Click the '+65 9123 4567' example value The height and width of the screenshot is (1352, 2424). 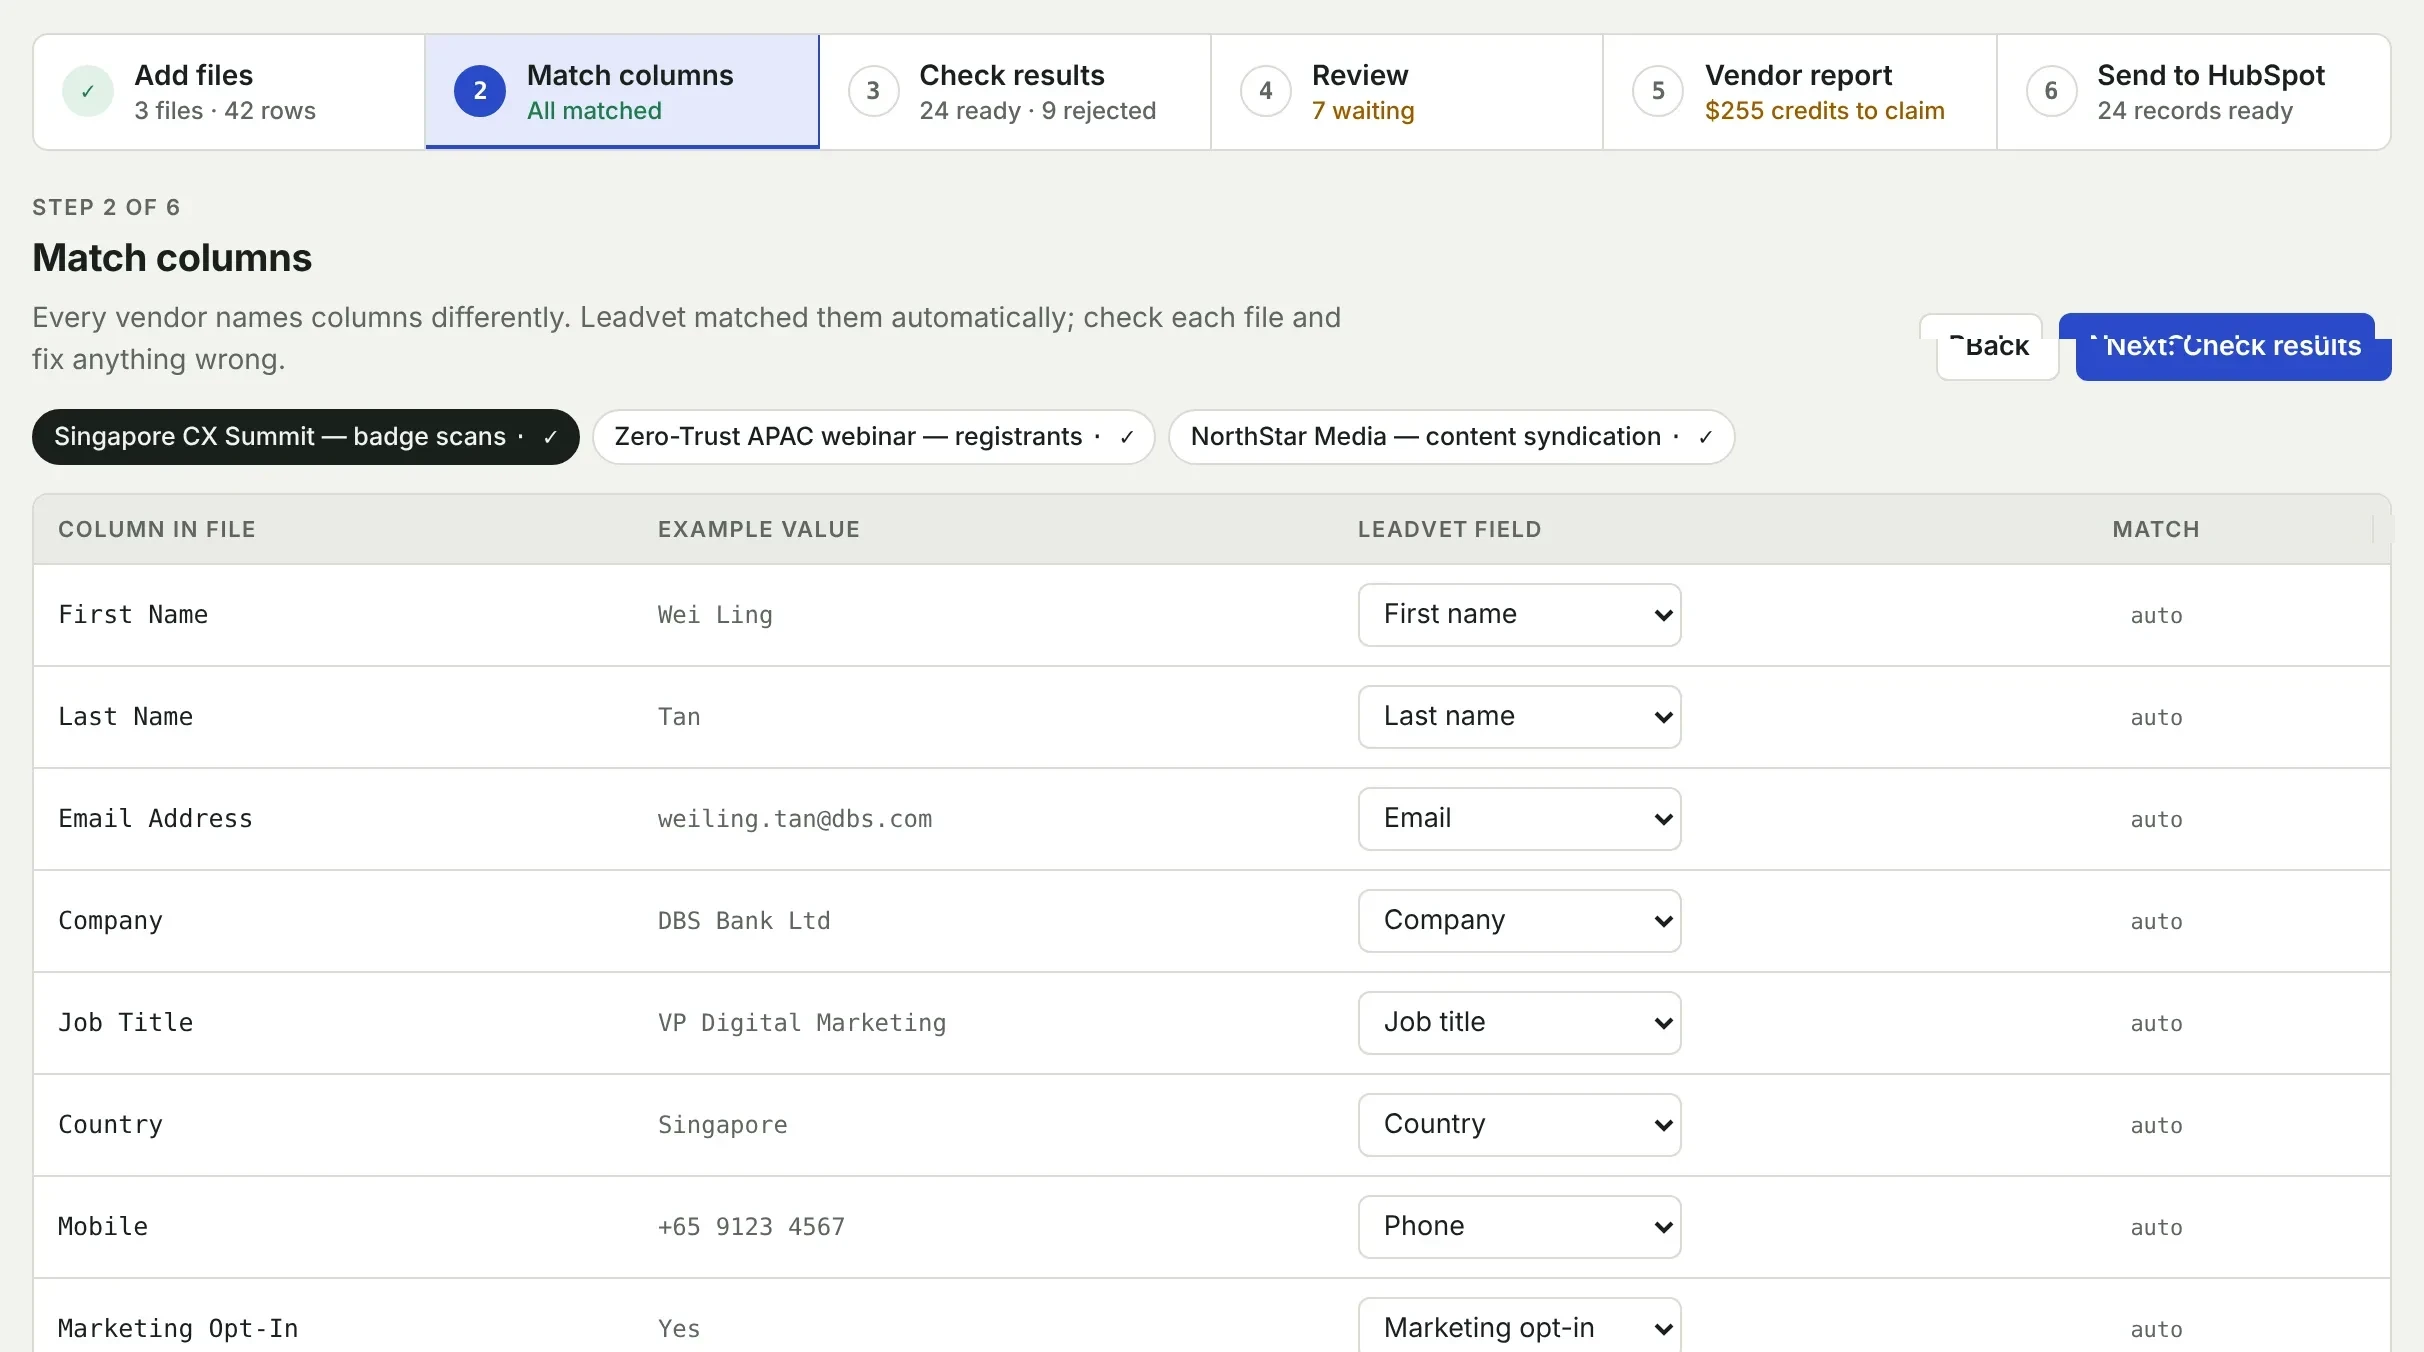(x=751, y=1227)
